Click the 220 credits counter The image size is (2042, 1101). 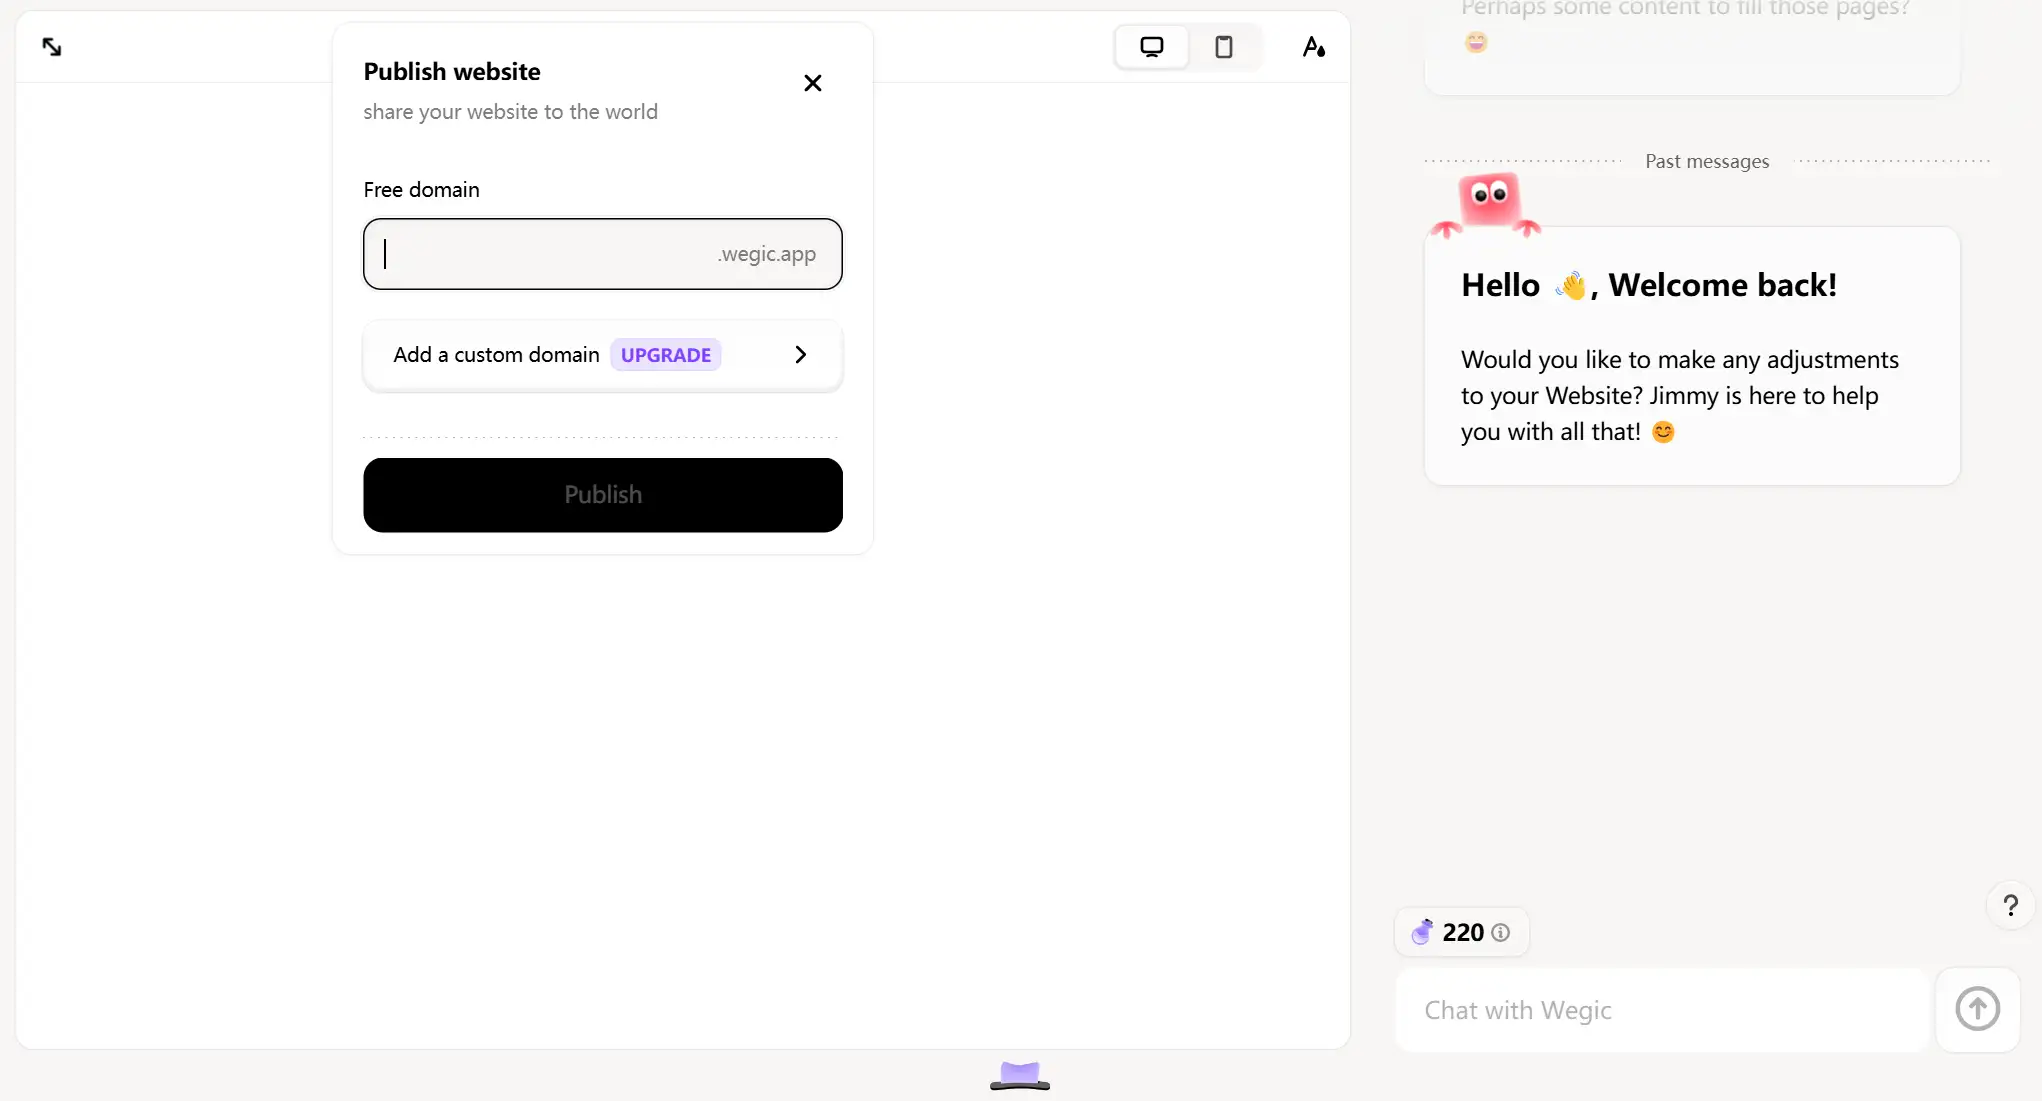click(1461, 932)
